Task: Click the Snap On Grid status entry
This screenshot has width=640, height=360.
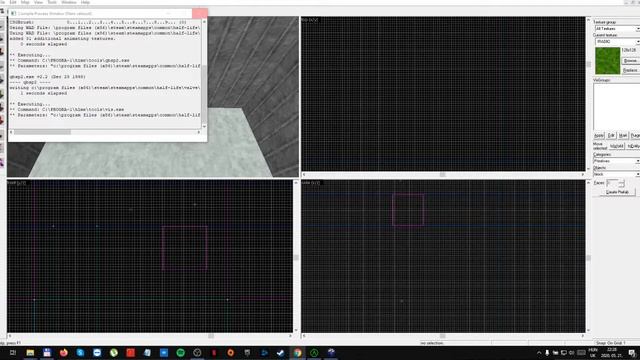Action: [611, 343]
